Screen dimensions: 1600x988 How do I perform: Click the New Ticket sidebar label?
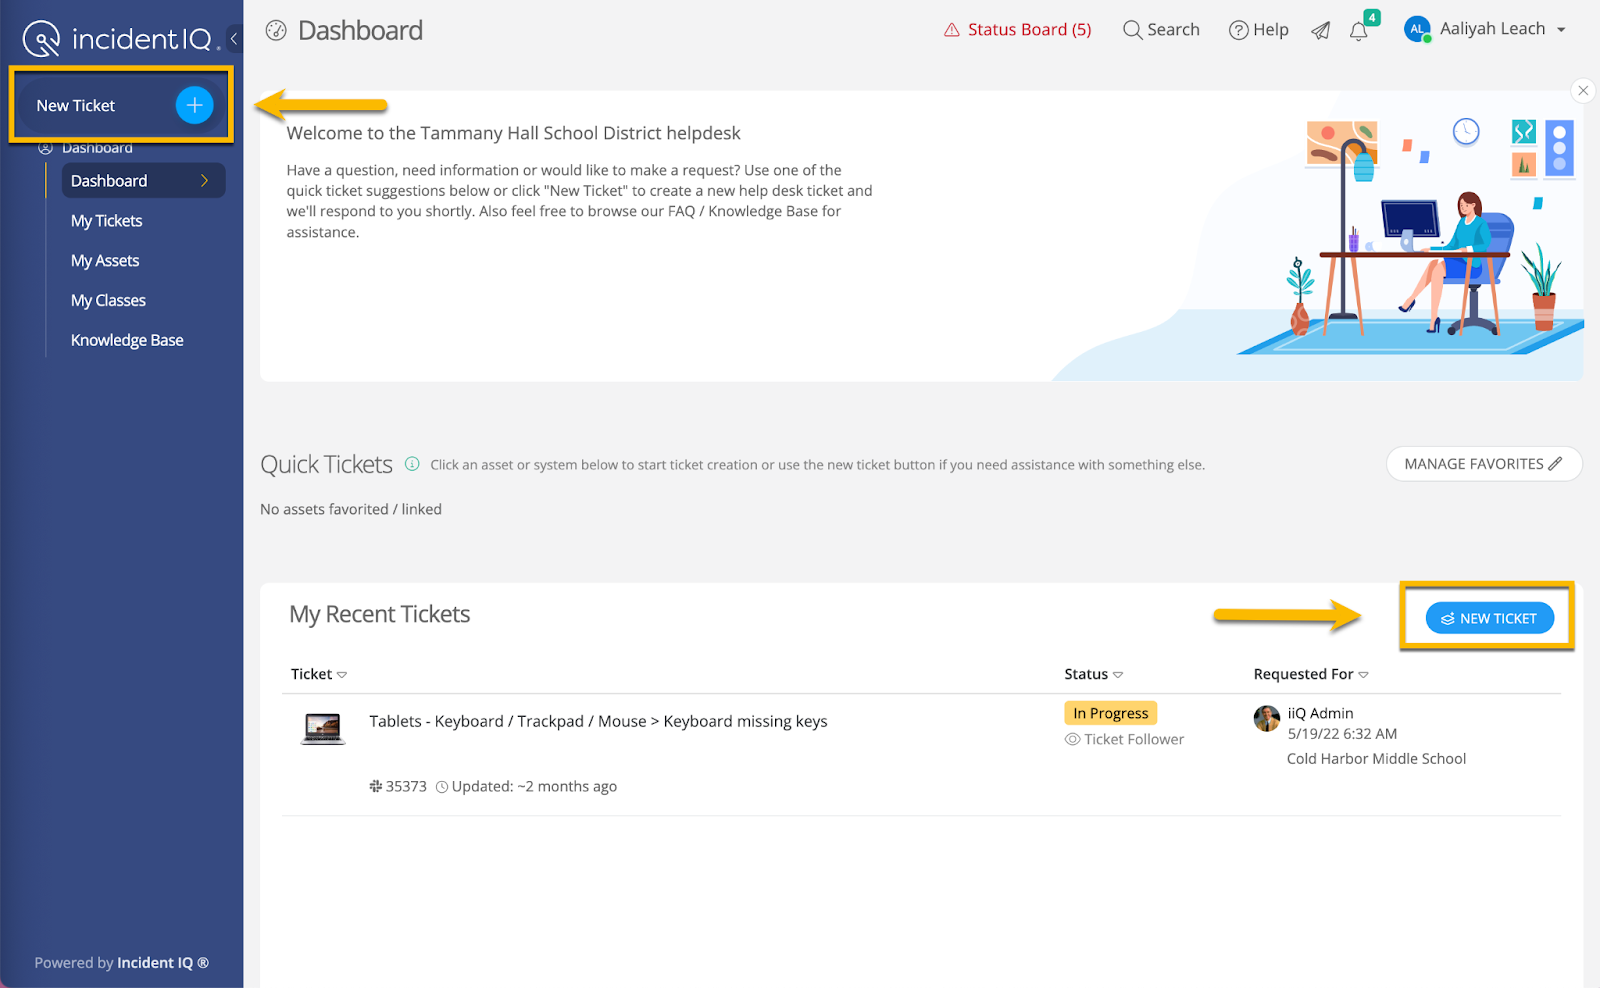click(76, 106)
